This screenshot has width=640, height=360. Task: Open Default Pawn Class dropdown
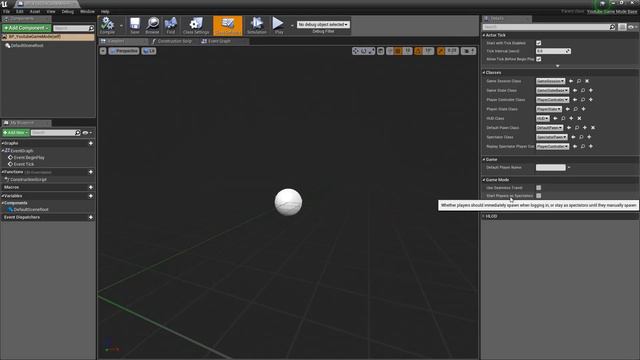549,128
